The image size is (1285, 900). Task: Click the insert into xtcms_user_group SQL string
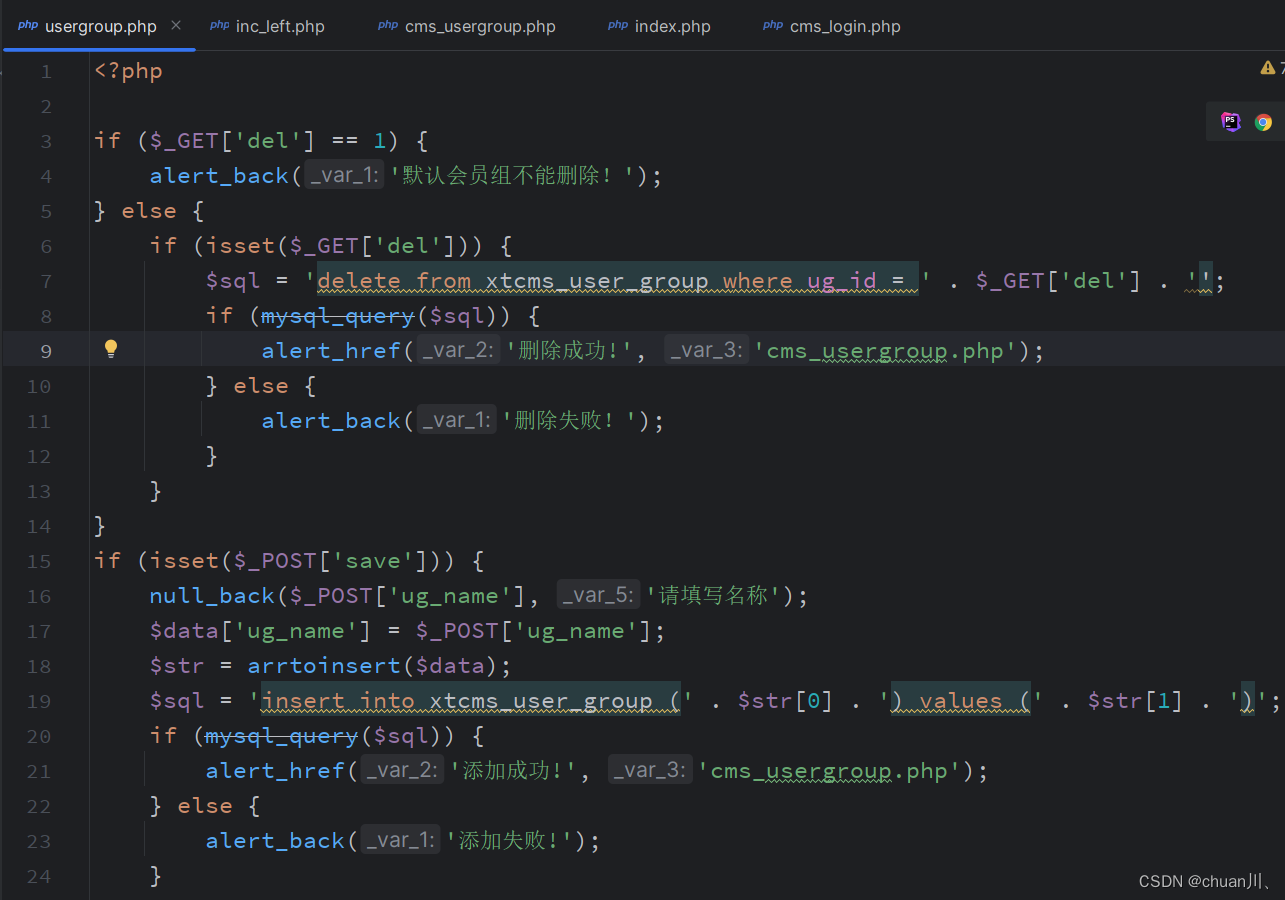point(471,701)
